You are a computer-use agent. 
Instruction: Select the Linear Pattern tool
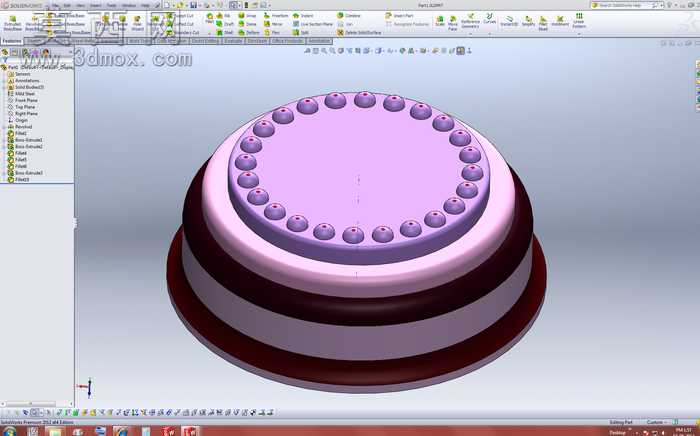point(579,21)
